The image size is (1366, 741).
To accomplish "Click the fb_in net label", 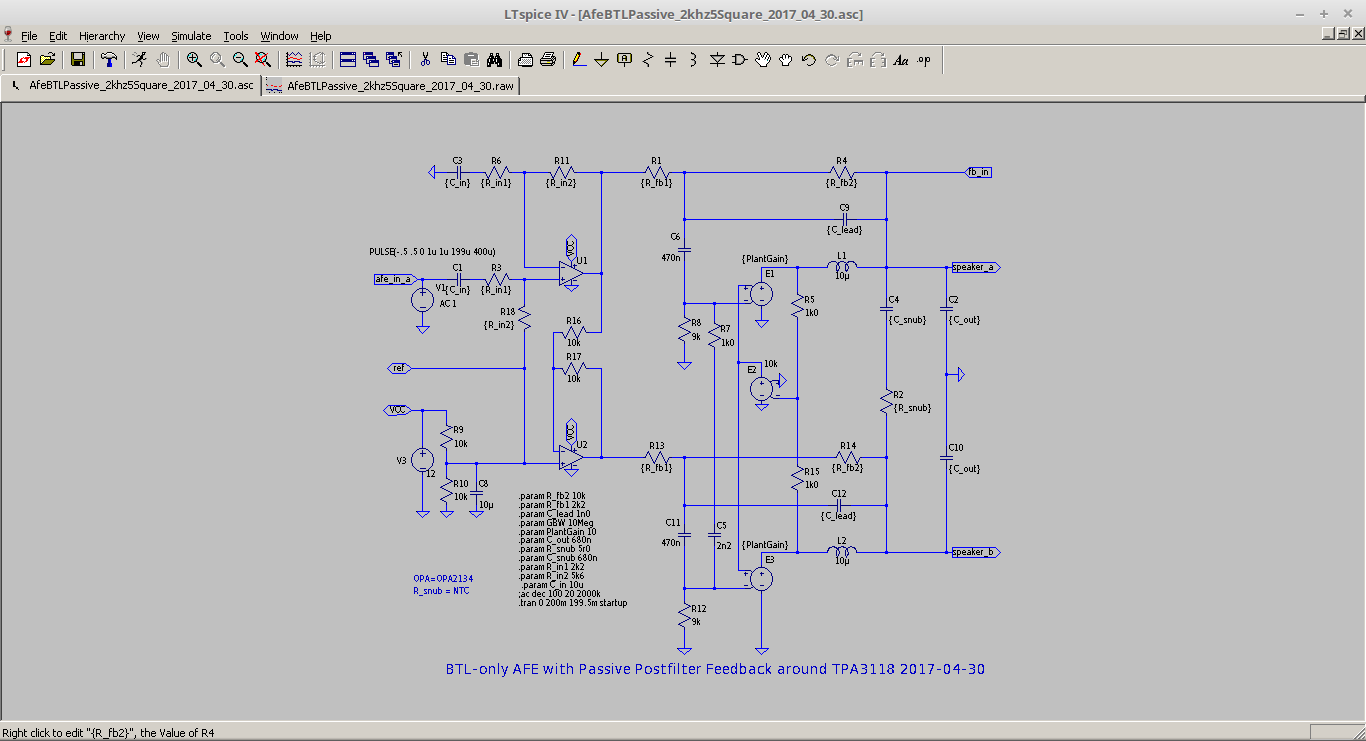I will [978, 172].
